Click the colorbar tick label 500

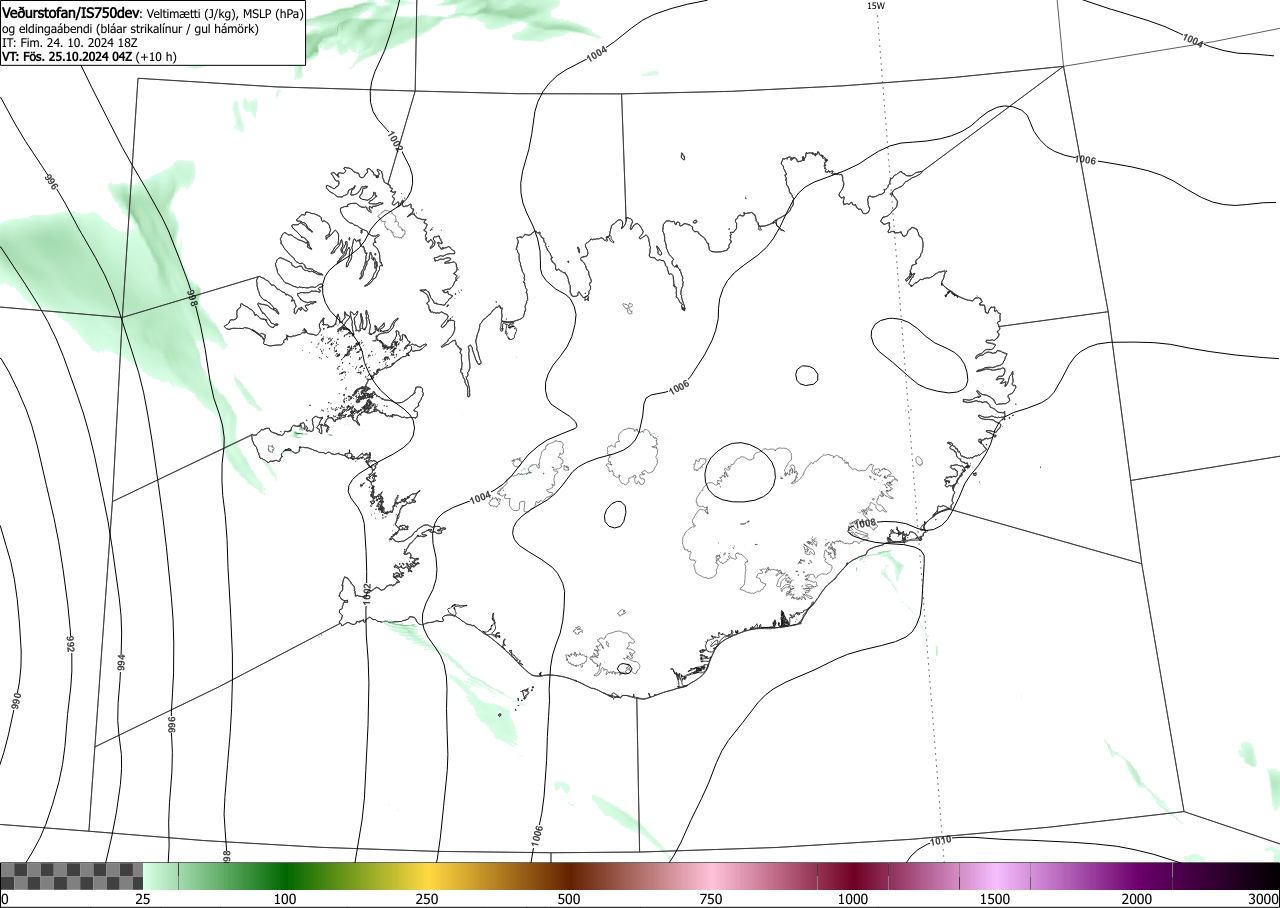click(x=569, y=899)
